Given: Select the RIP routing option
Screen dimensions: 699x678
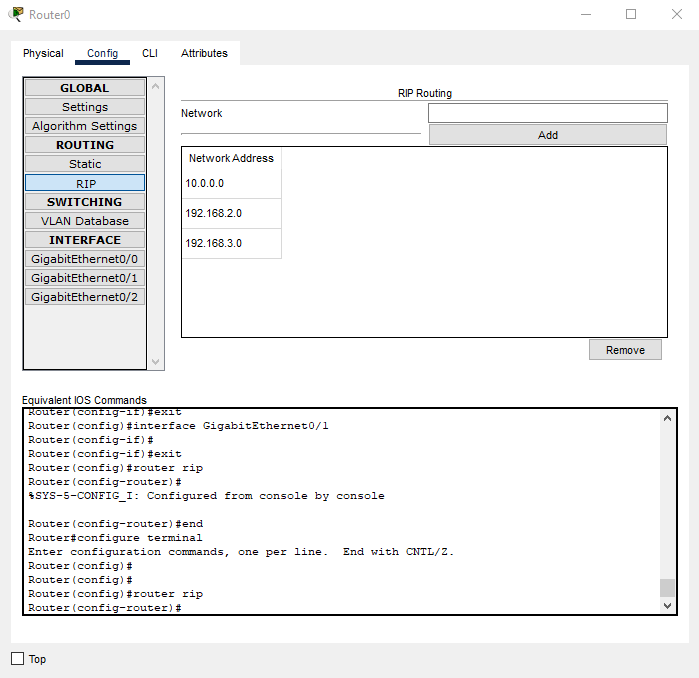Looking at the screenshot, I should [x=85, y=183].
